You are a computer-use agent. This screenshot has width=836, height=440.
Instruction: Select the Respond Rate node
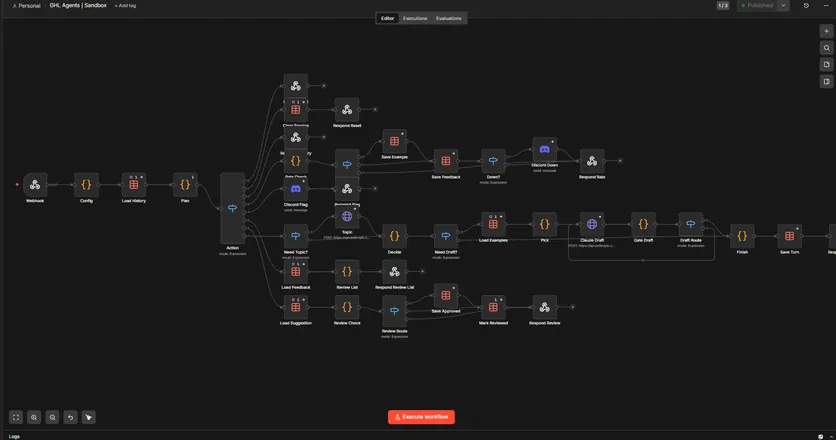tap(592, 161)
